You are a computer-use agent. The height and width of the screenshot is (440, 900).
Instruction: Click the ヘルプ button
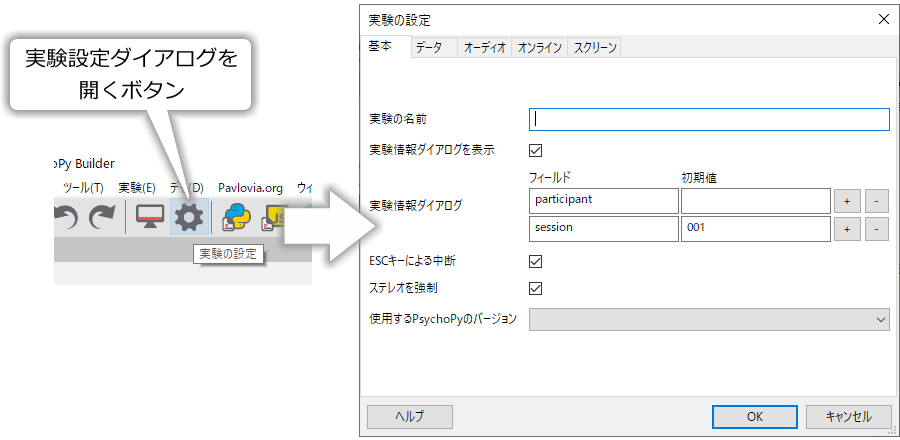pyautogui.click(x=410, y=417)
